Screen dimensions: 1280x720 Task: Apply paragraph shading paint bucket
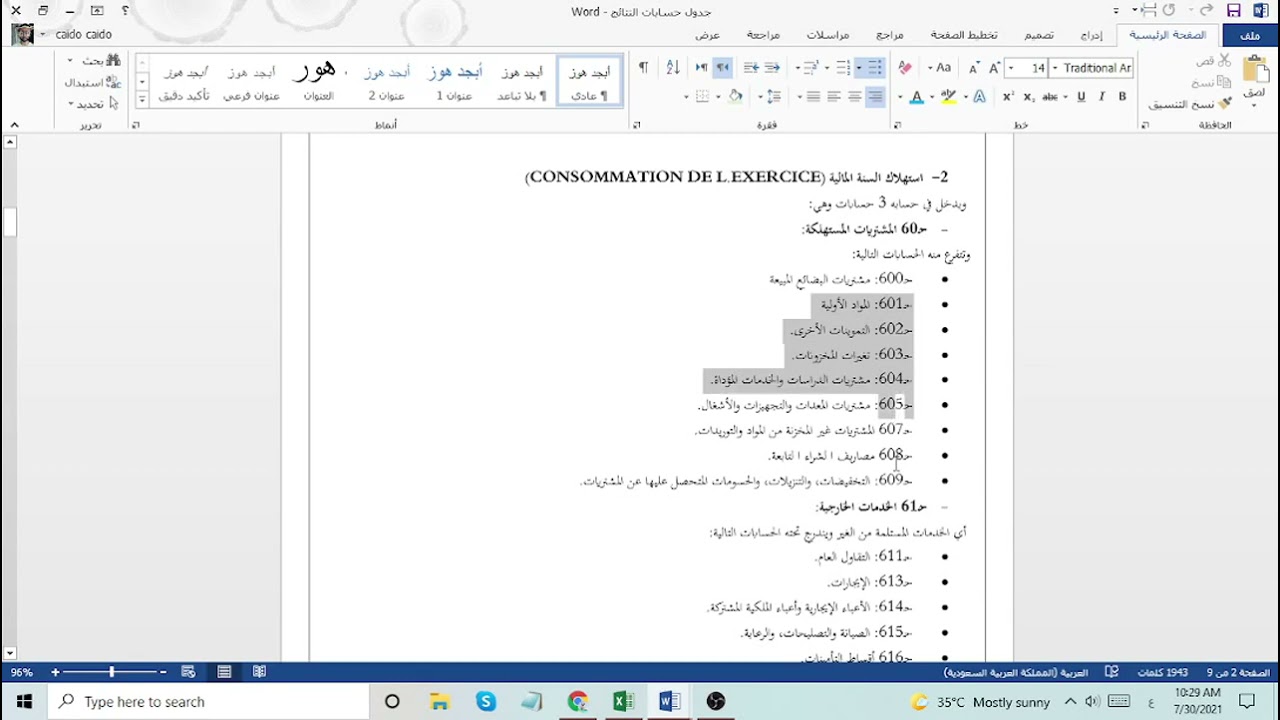coord(735,97)
